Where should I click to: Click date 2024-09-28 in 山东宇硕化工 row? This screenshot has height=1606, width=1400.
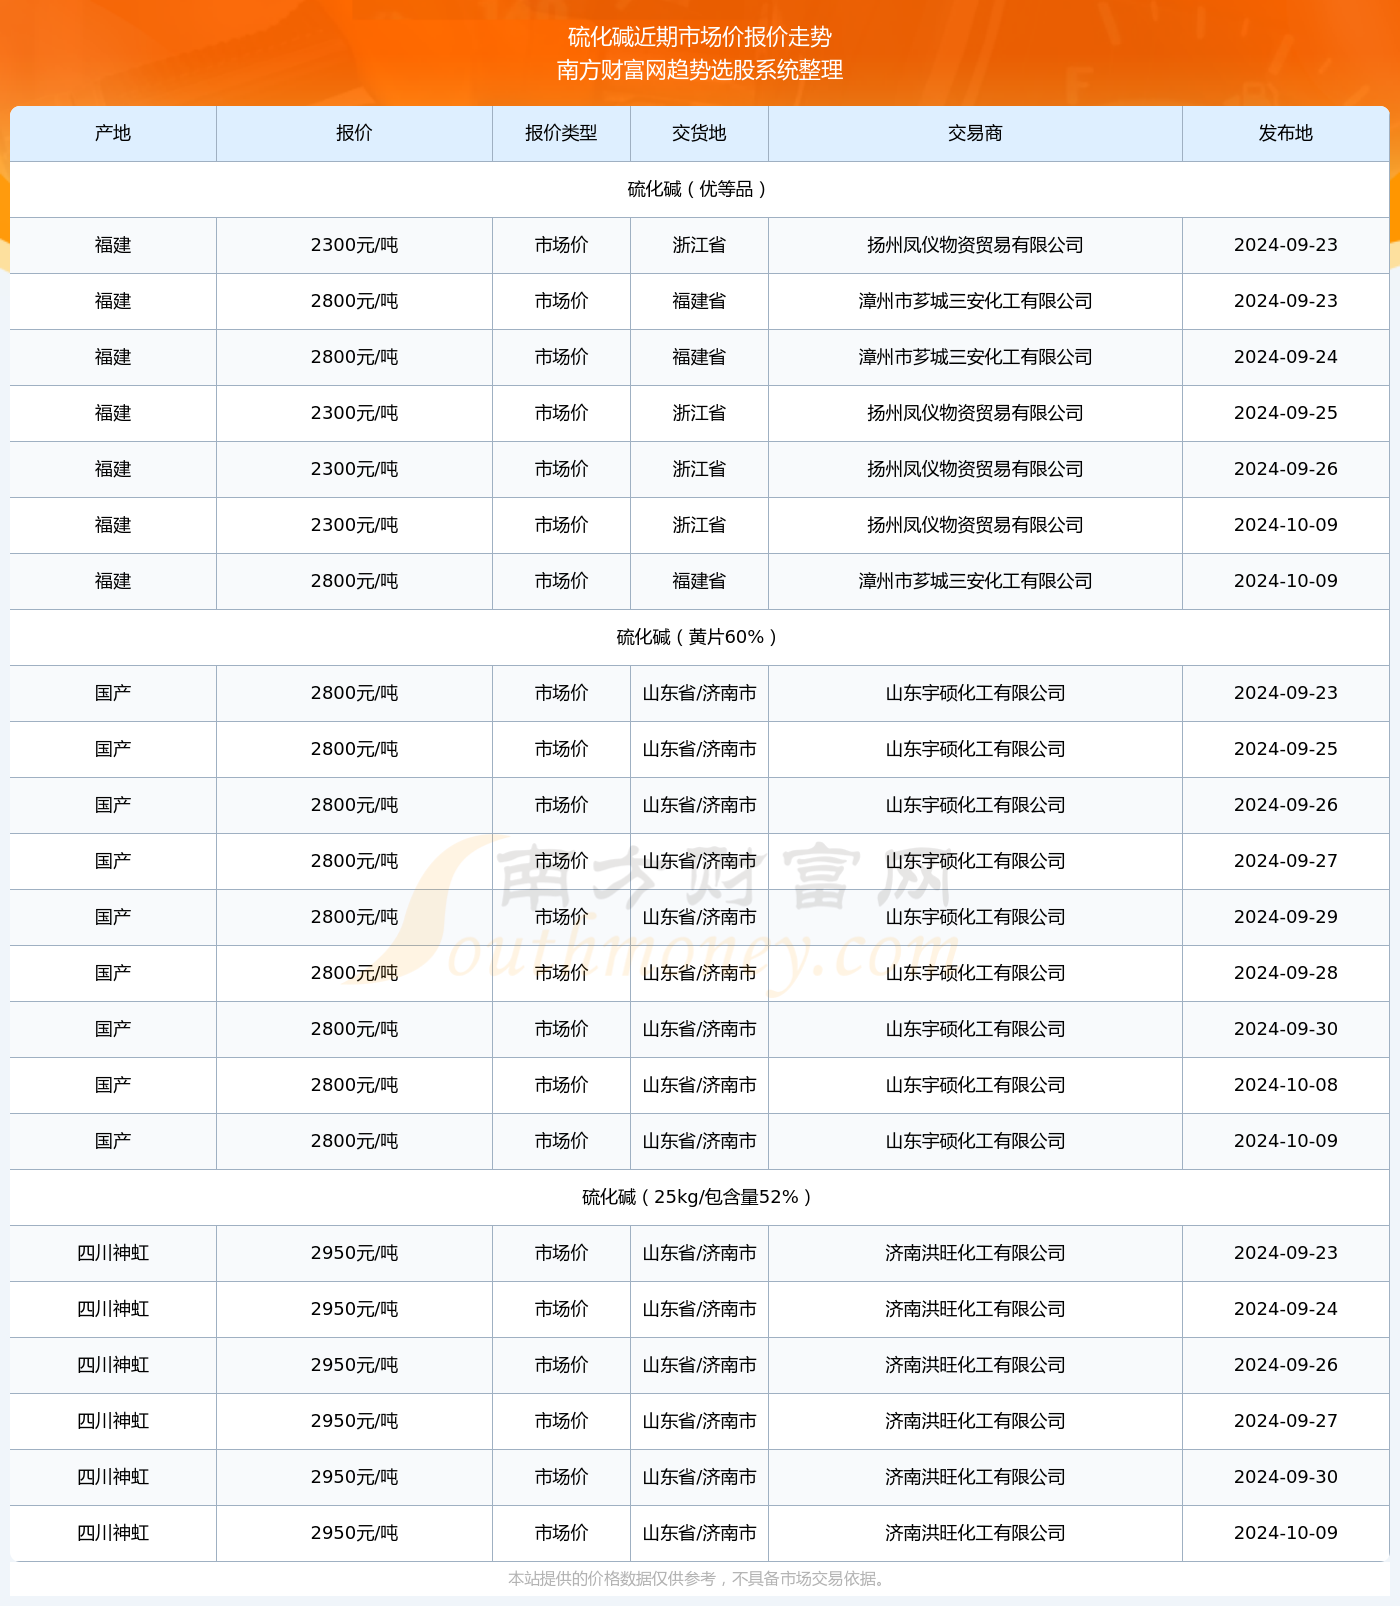pos(1286,973)
